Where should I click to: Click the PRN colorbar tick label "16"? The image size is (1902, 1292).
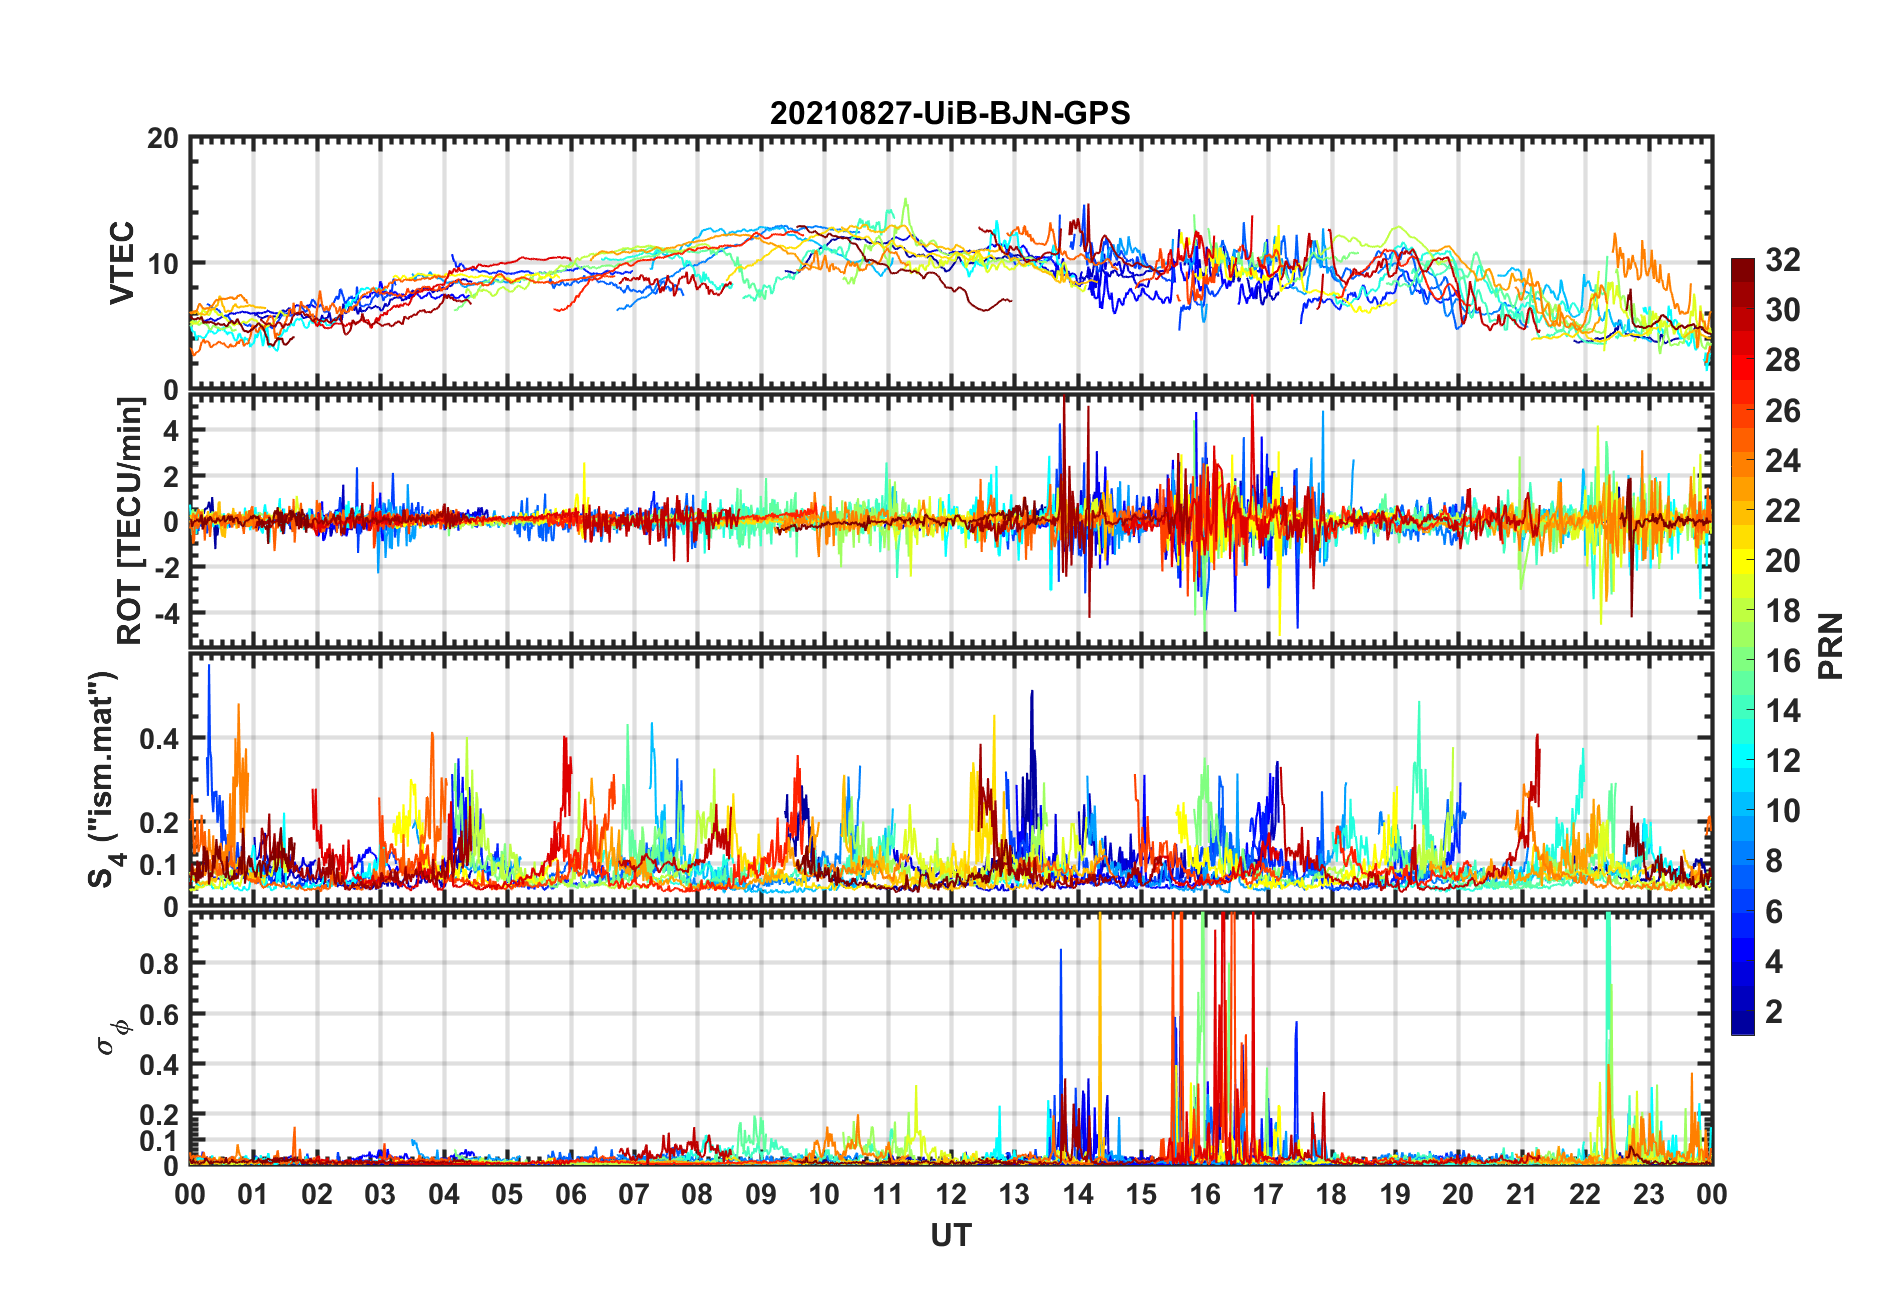pos(1783,660)
